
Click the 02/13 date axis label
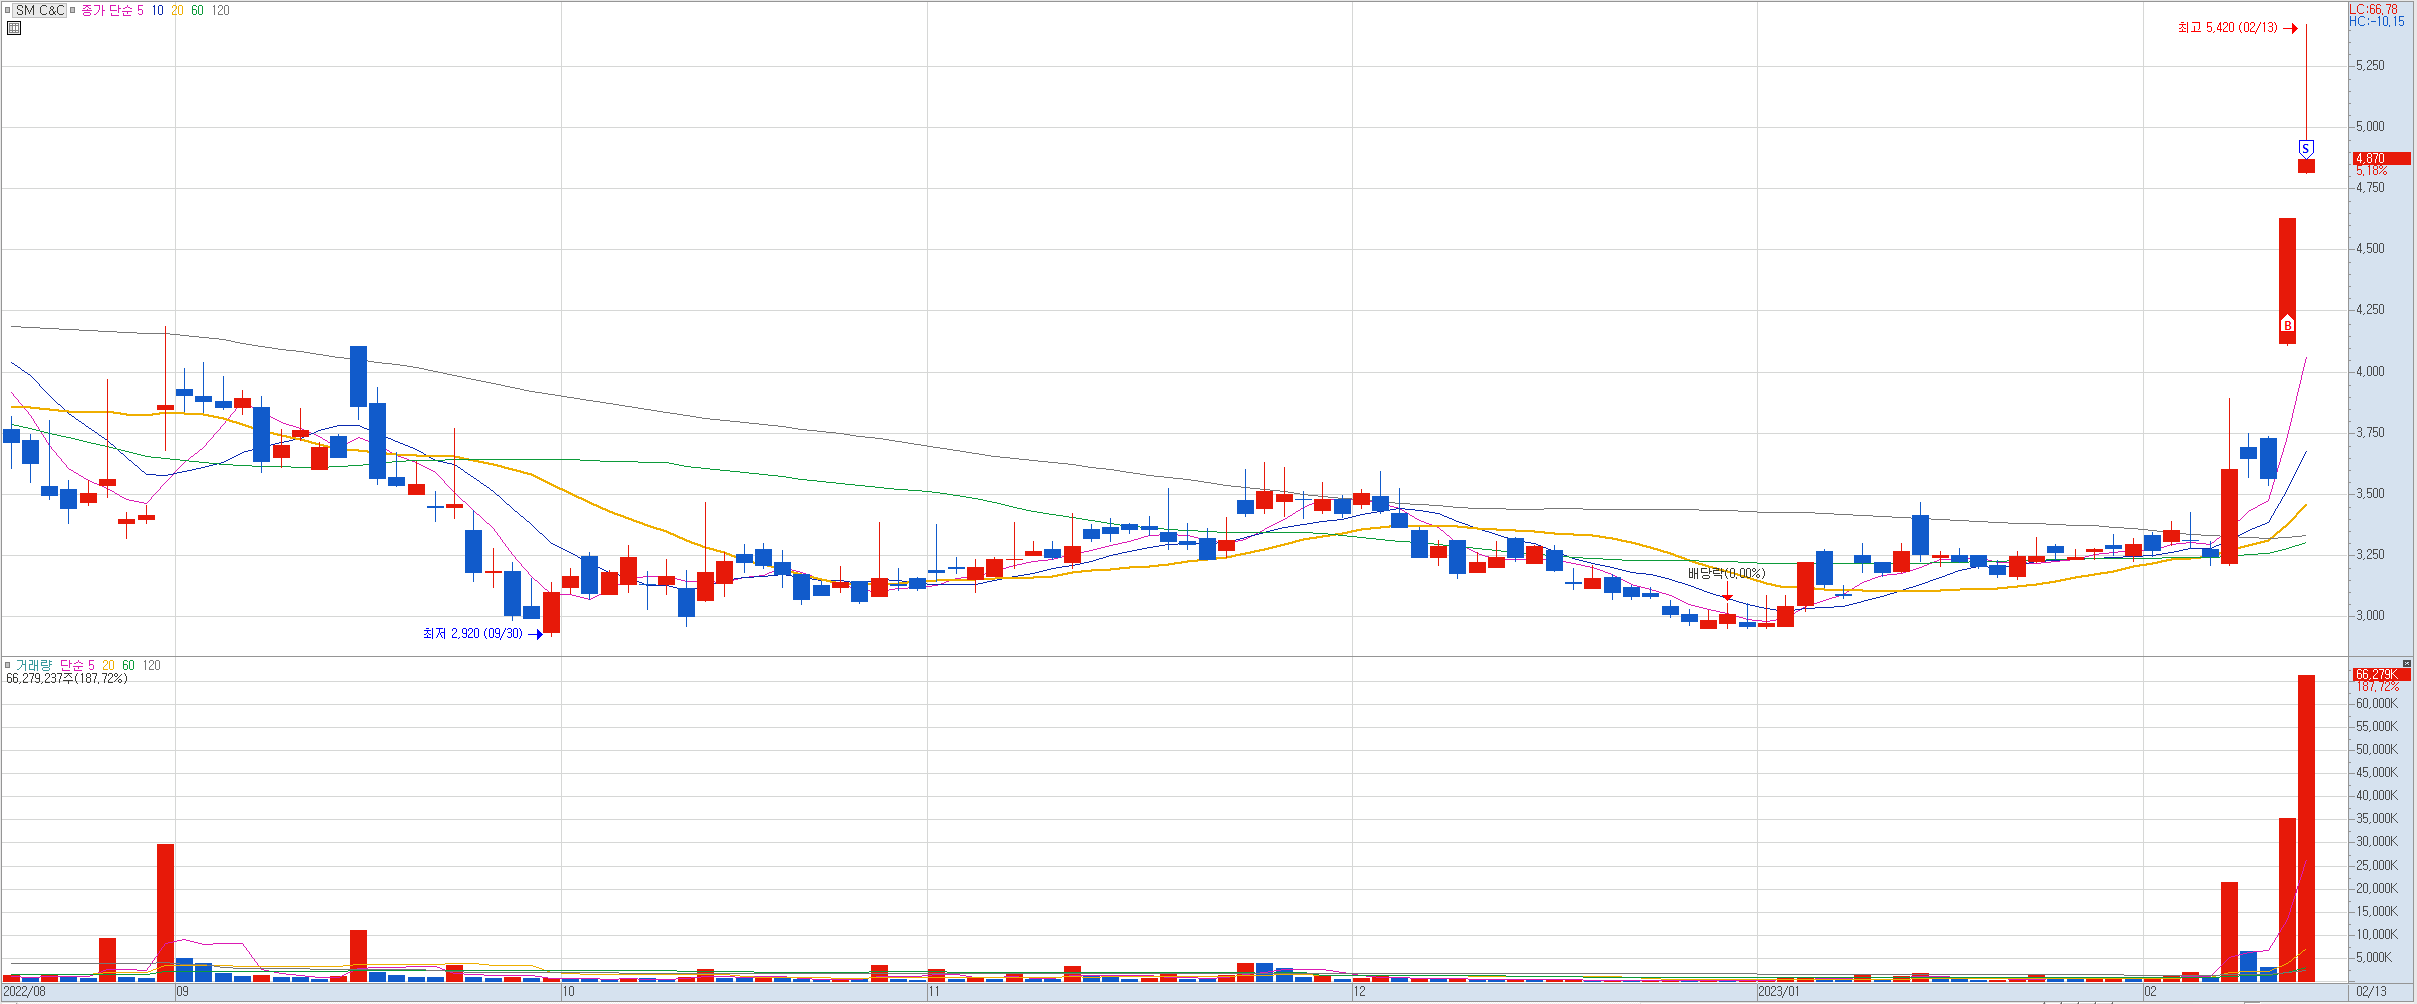point(2371,992)
